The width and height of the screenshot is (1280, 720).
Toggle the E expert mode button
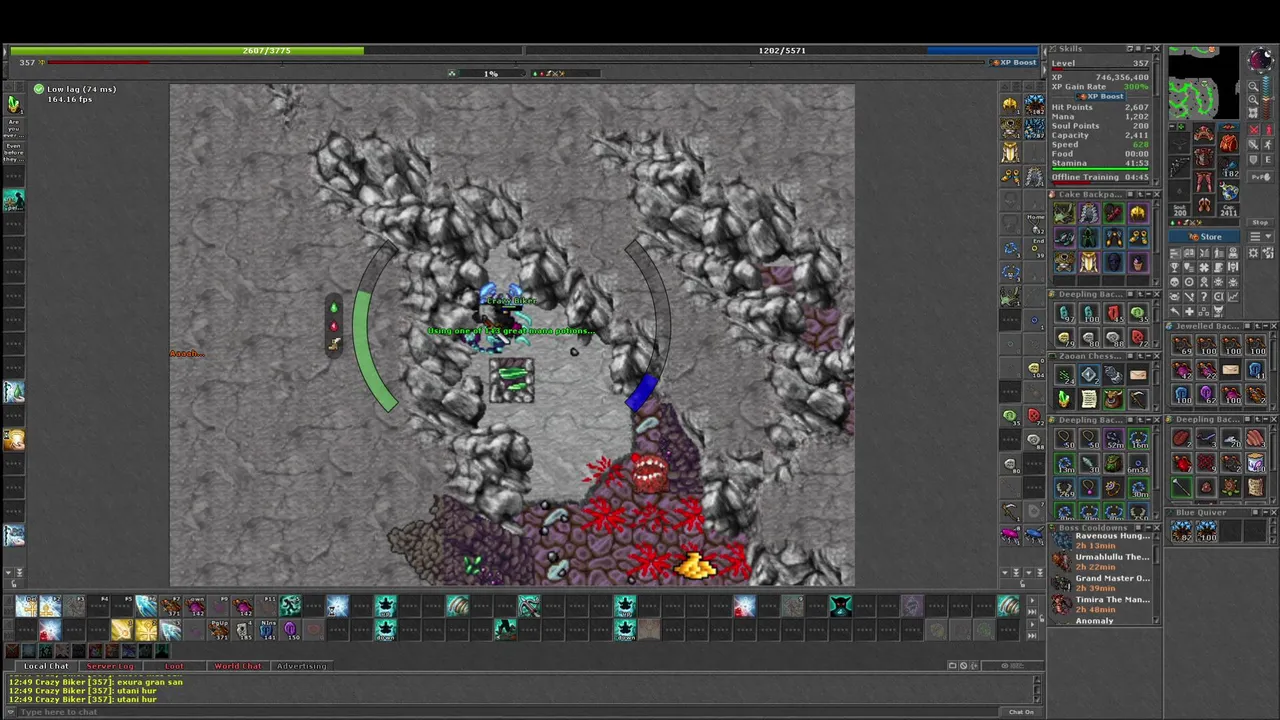point(1269,159)
